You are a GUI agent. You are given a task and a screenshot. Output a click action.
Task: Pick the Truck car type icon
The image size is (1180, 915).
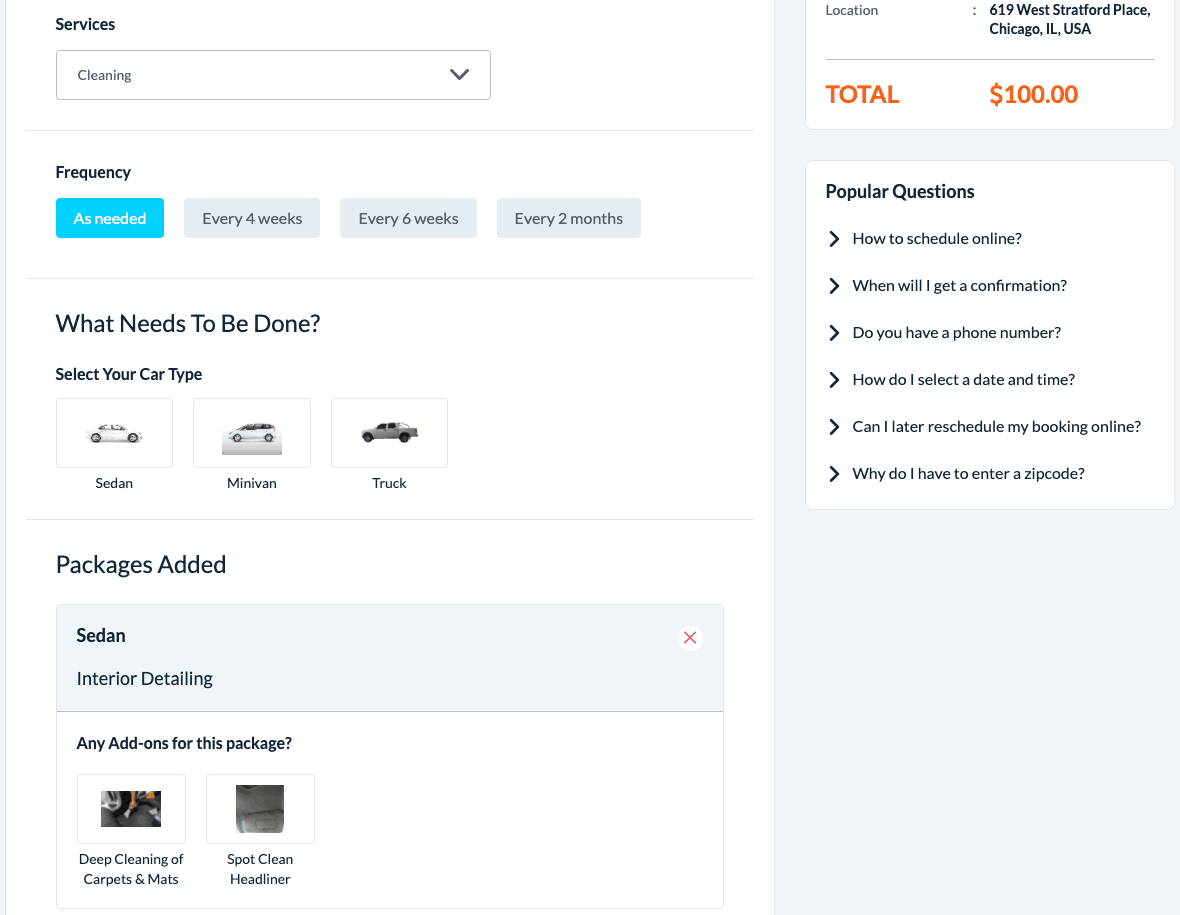point(389,433)
